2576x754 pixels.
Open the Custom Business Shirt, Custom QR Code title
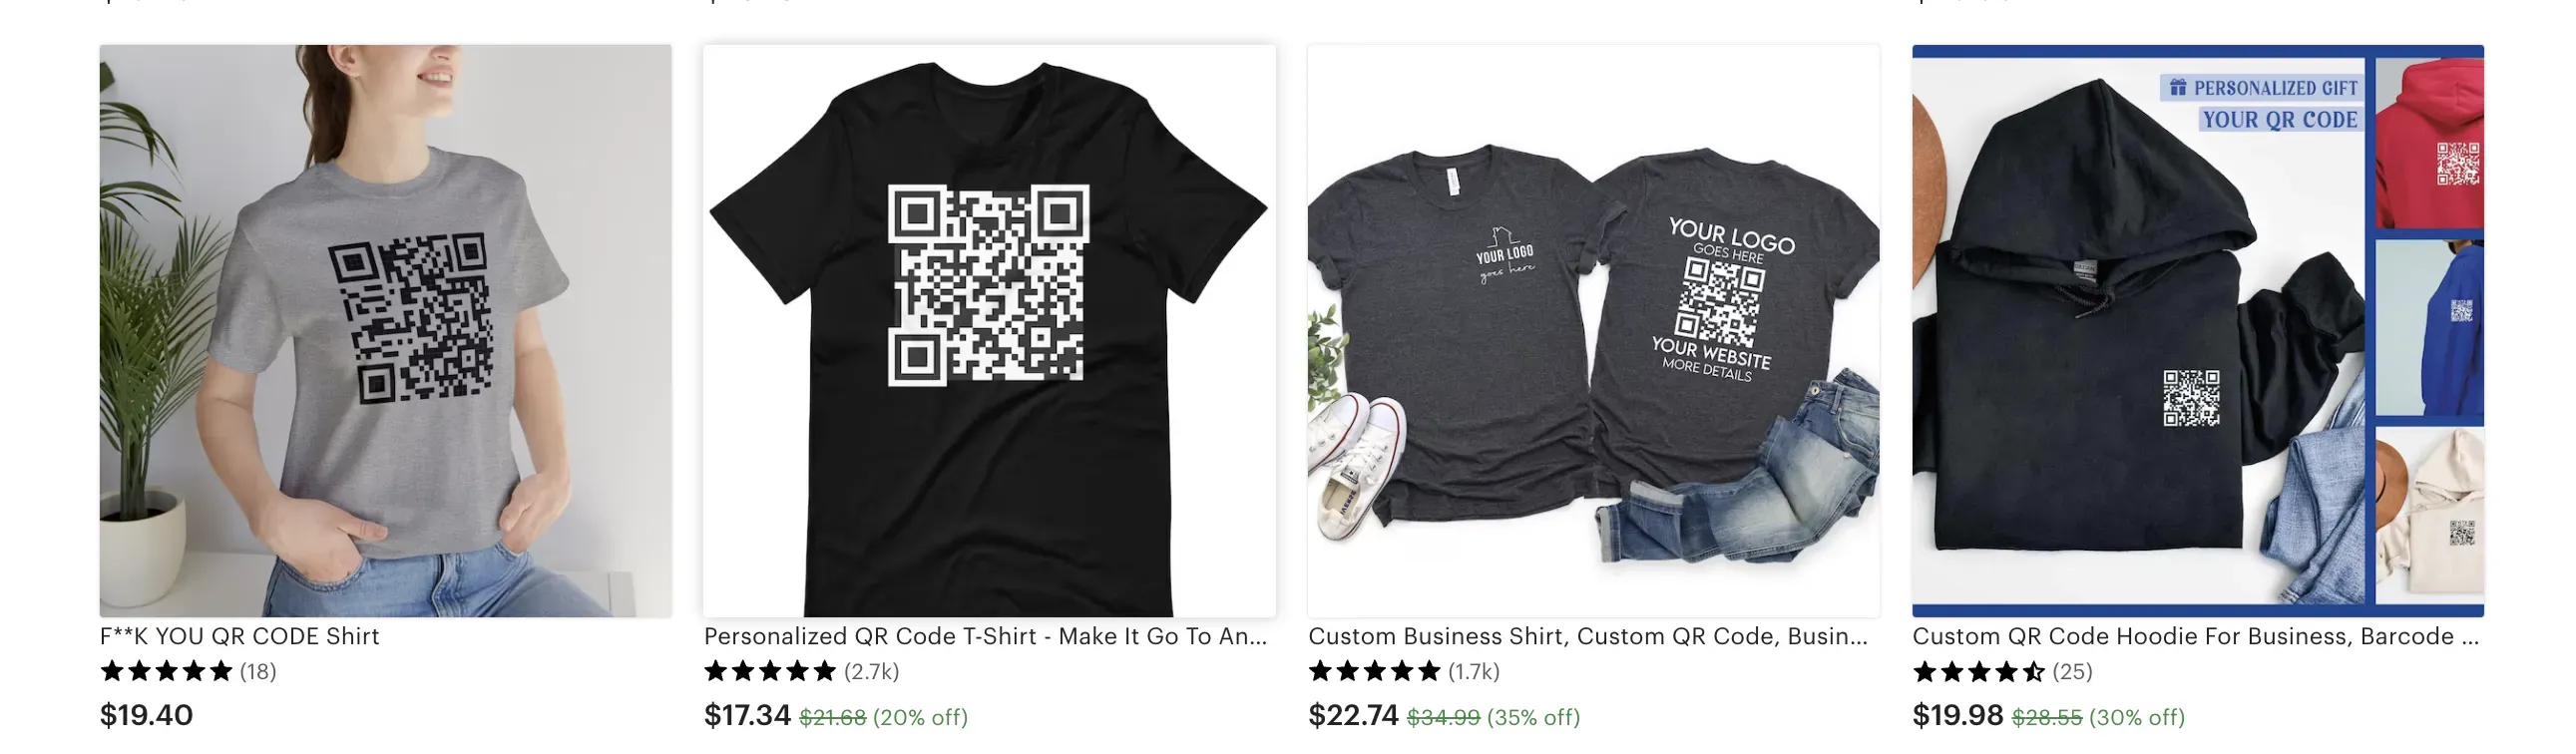tap(1587, 636)
